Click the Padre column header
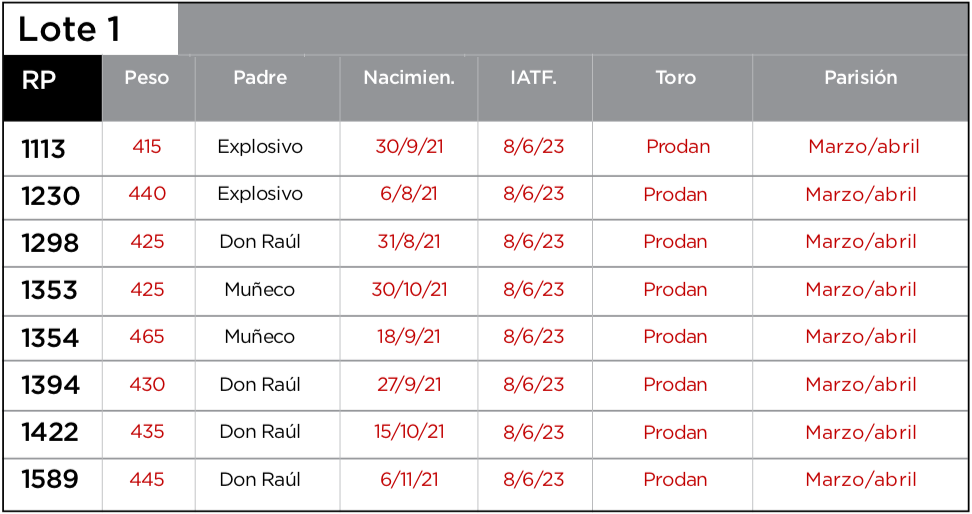The width and height of the screenshot is (972, 514). 260,78
